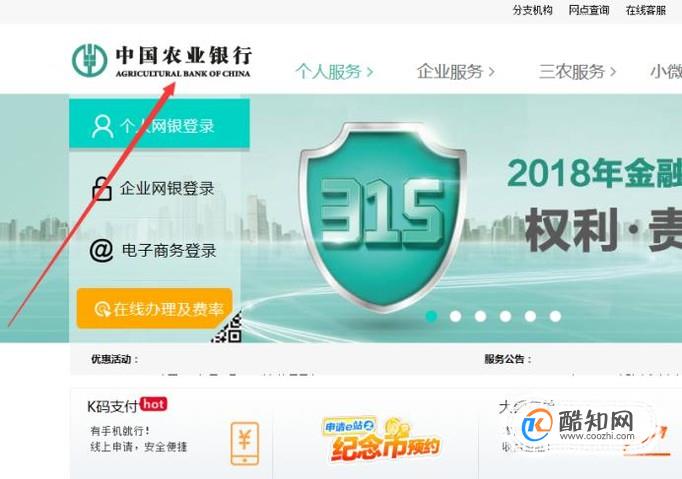682x479 pixels.
Task: Expand the 个人服务 navigation menu
Action: pyautogui.click(x=334, y=71)
